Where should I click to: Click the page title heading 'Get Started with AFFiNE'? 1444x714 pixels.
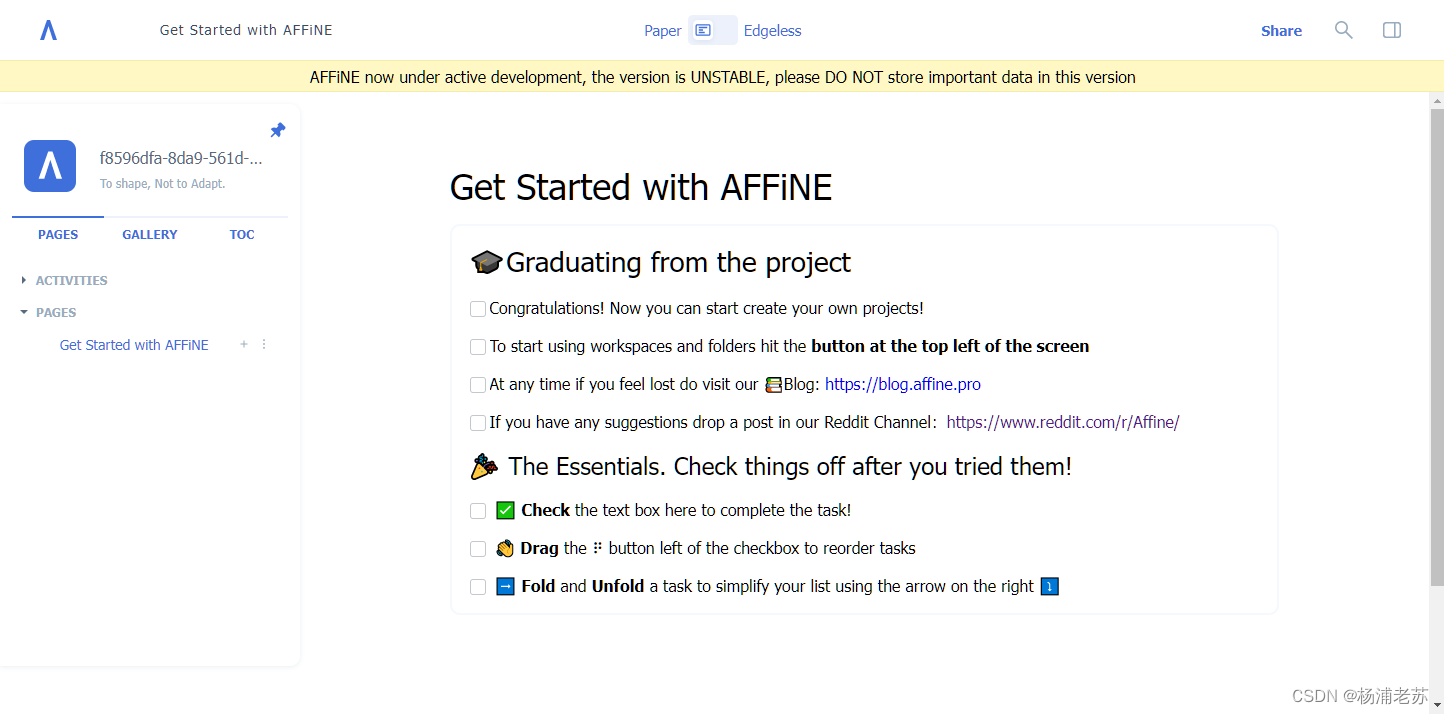[x=641, y=187]
